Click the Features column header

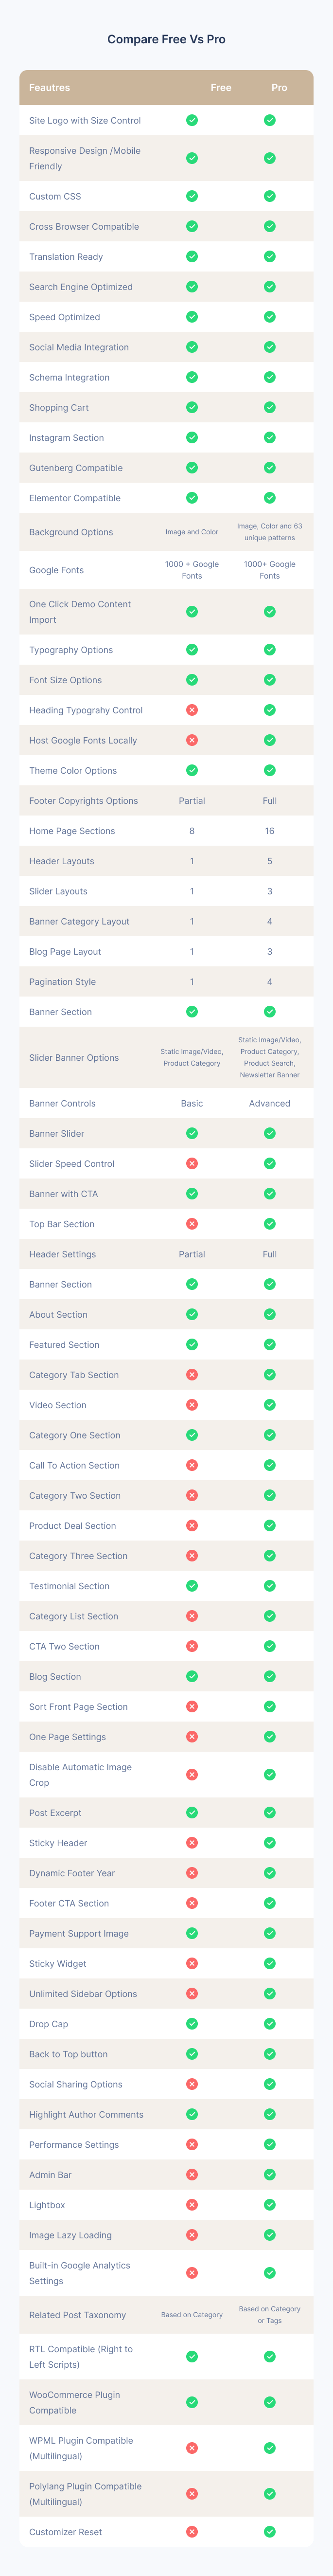coord(50,88)
